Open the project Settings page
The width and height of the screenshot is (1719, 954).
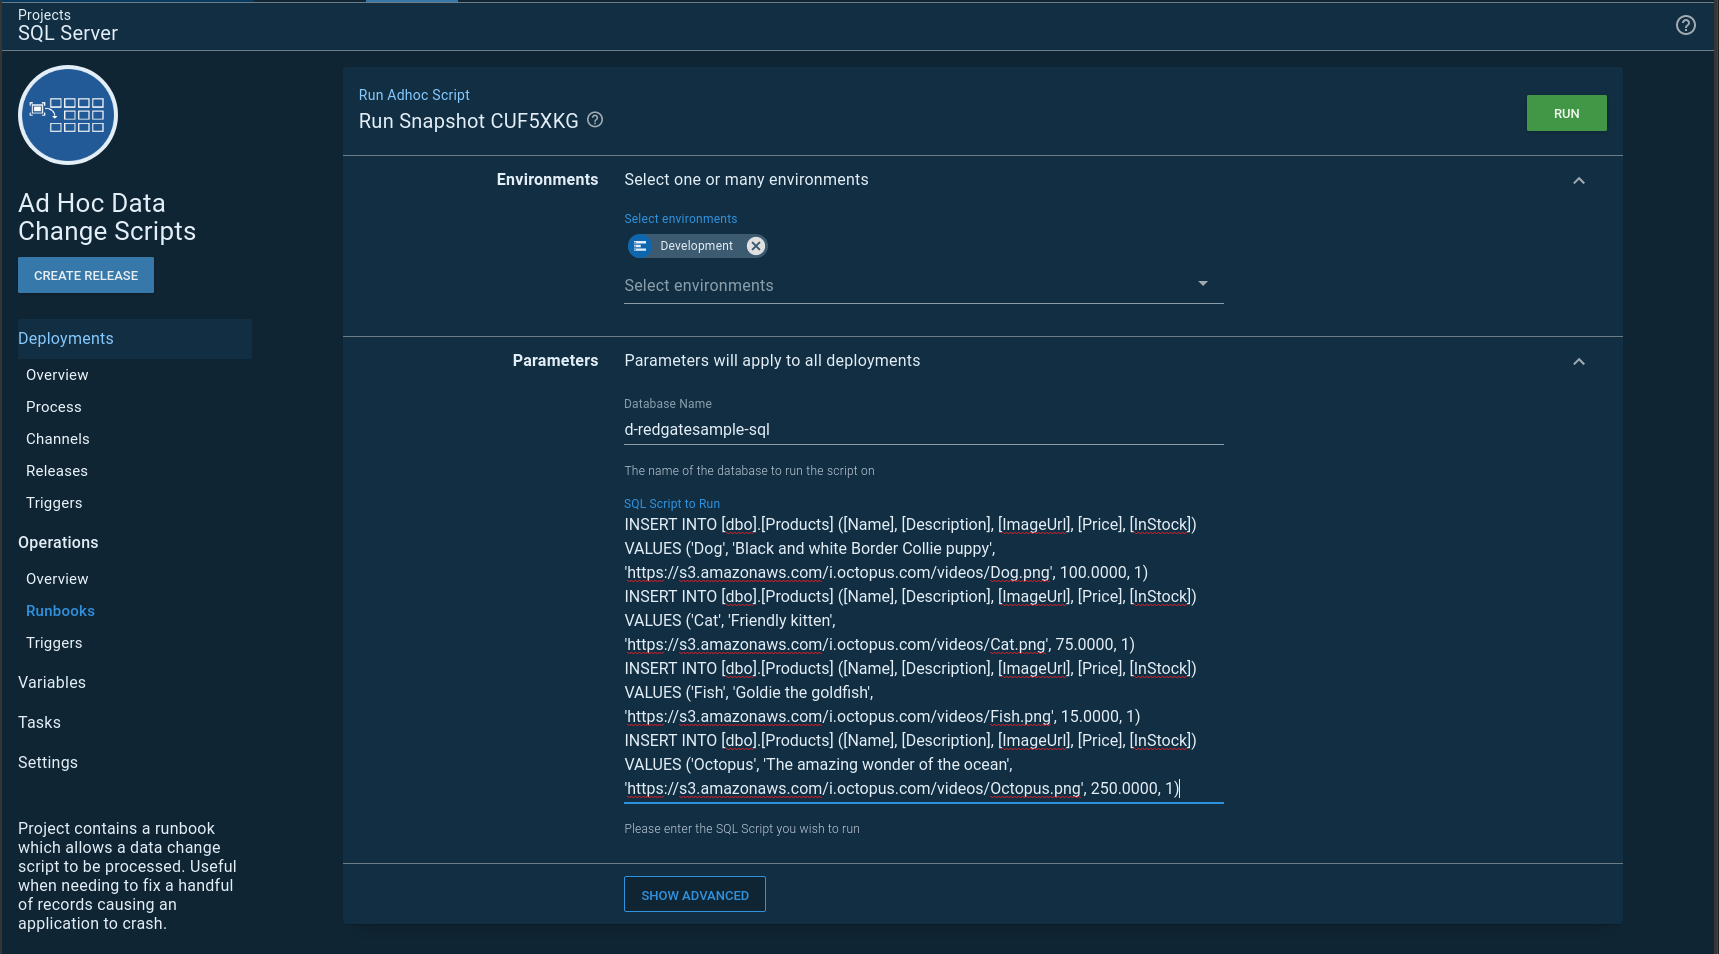48,763
